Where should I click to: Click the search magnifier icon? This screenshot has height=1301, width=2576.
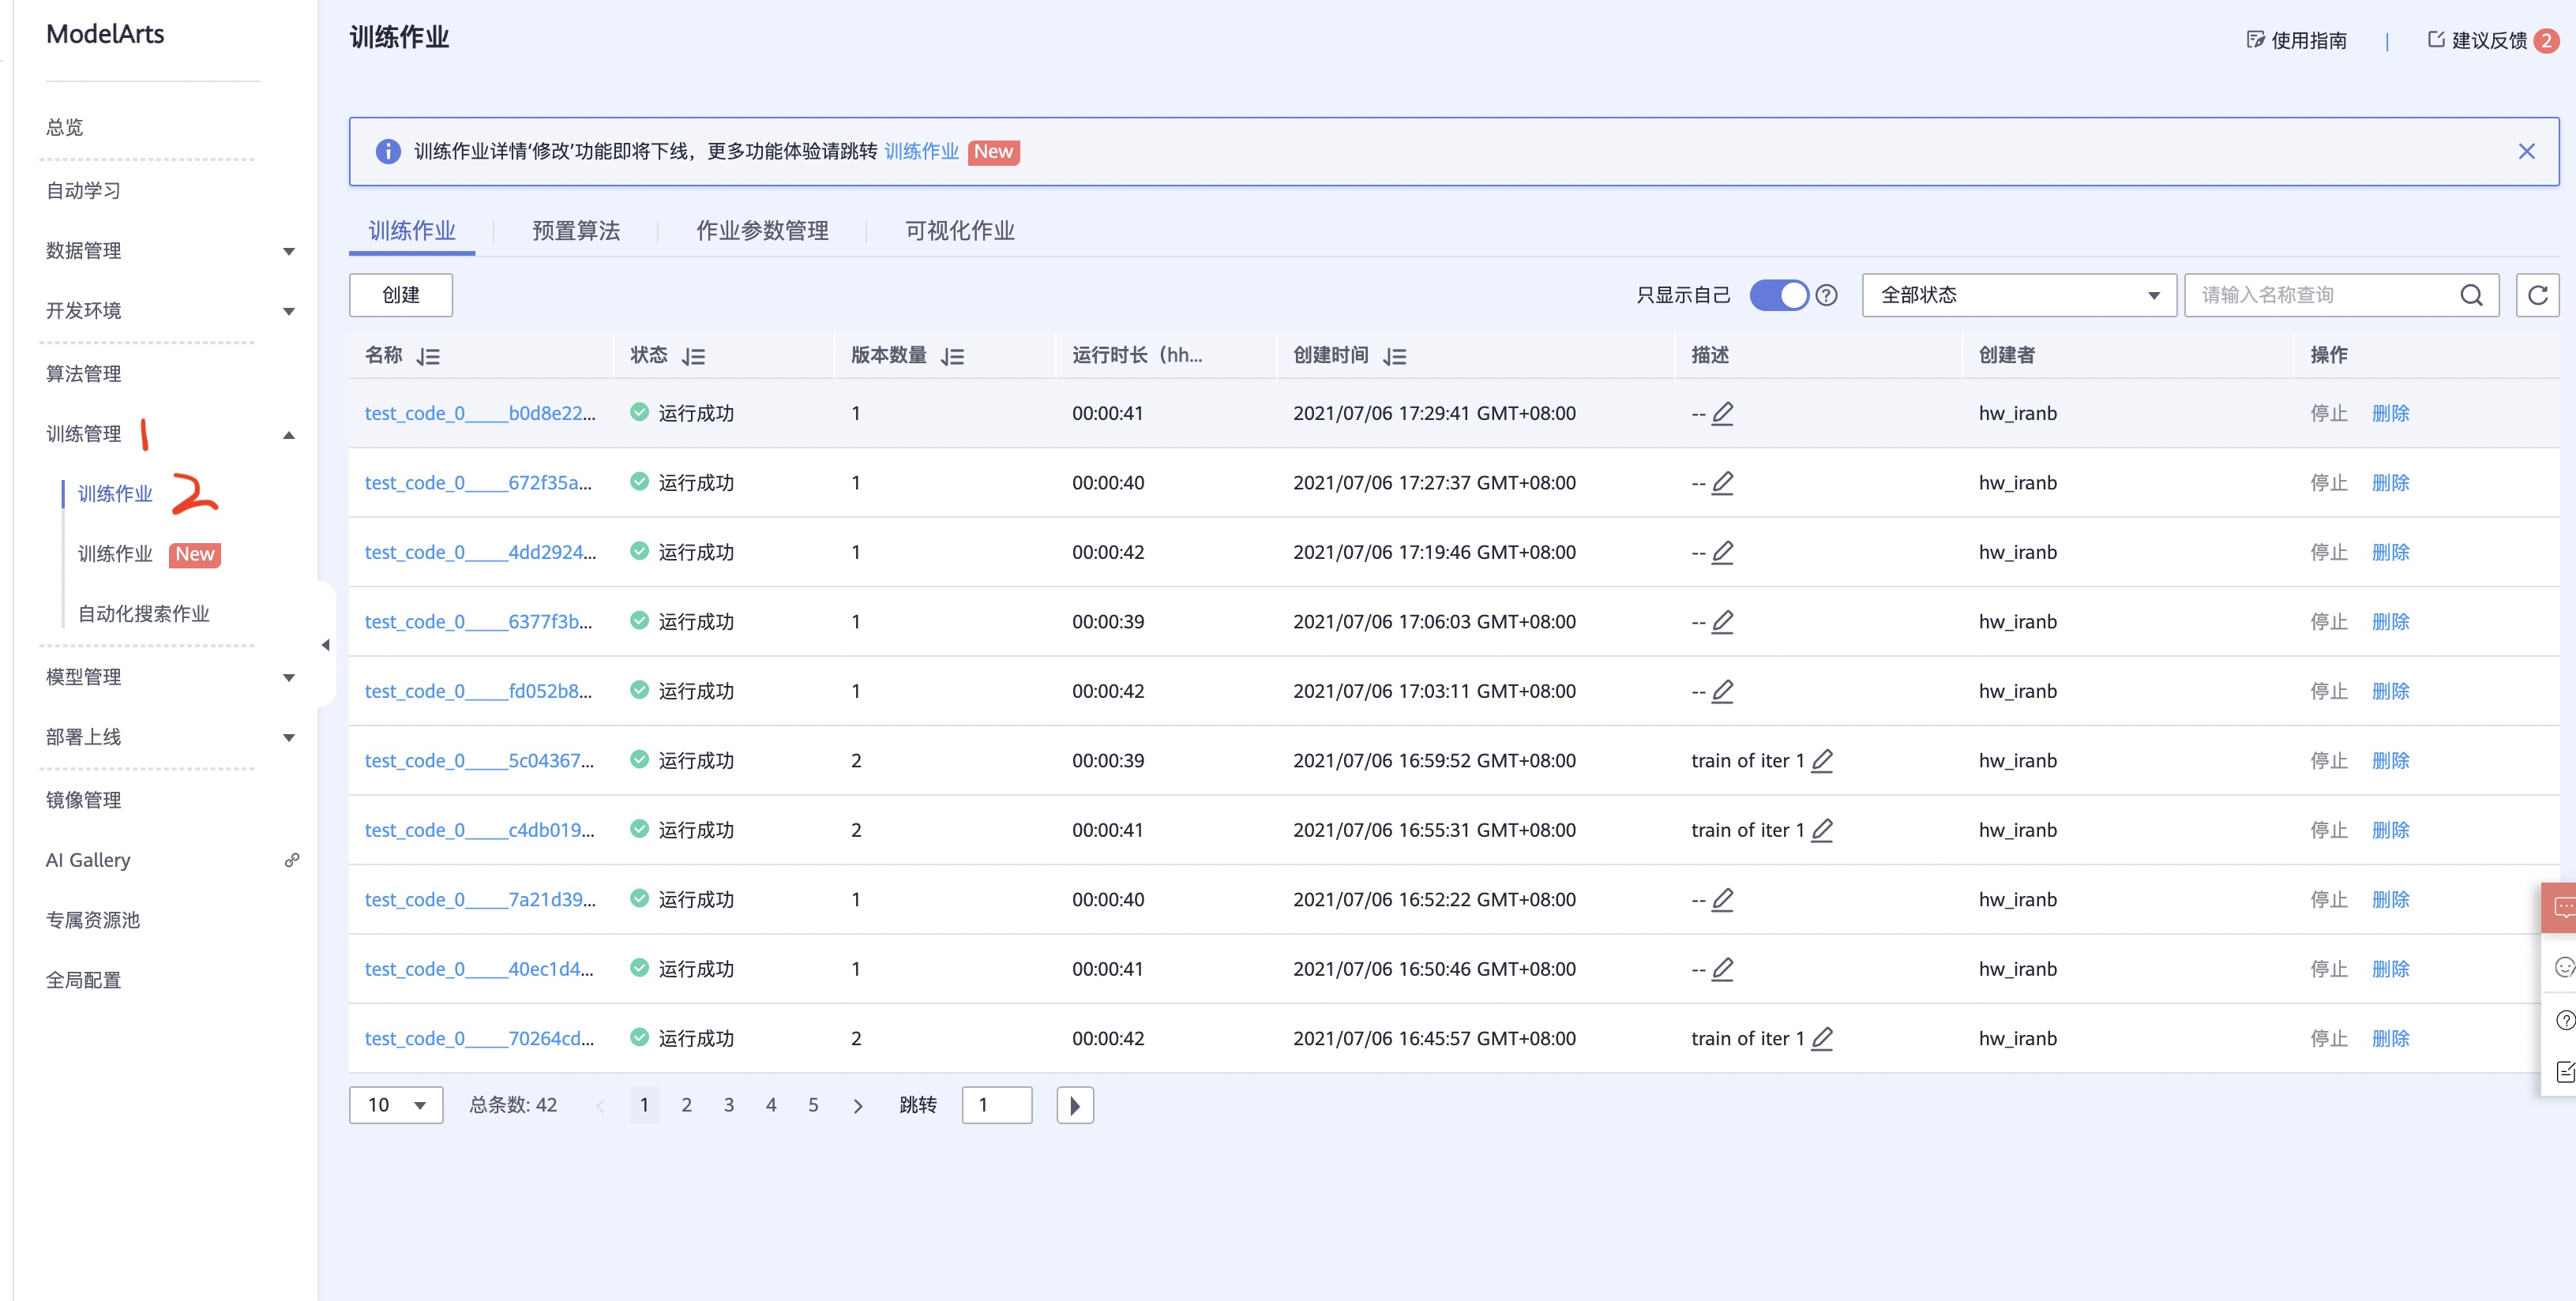tap(2470, 295)
